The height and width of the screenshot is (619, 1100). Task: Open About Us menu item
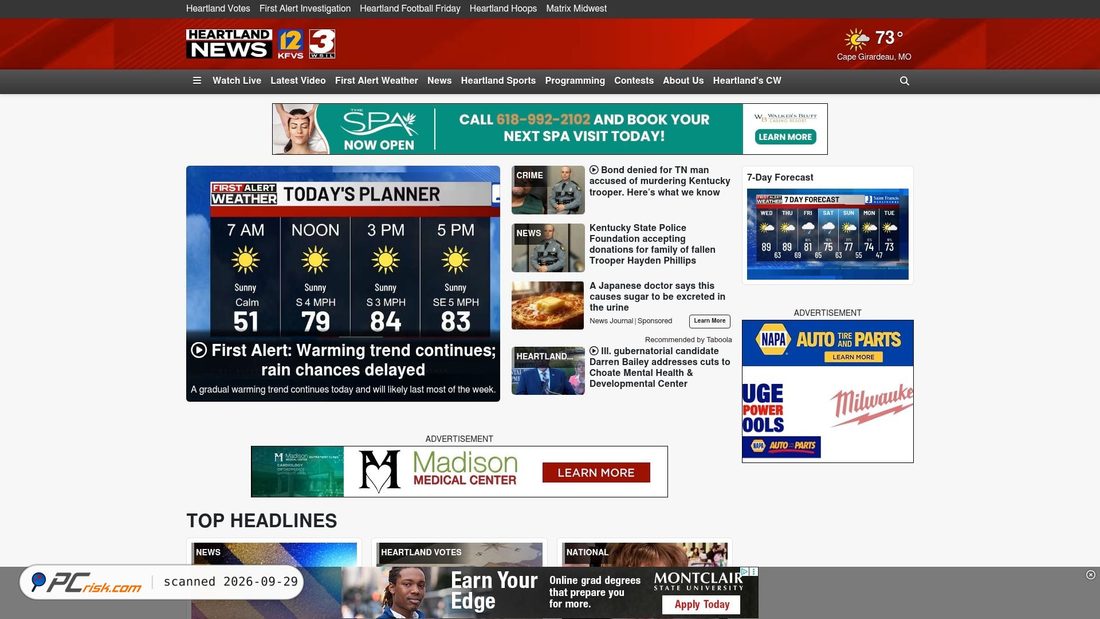click(683, 81)
